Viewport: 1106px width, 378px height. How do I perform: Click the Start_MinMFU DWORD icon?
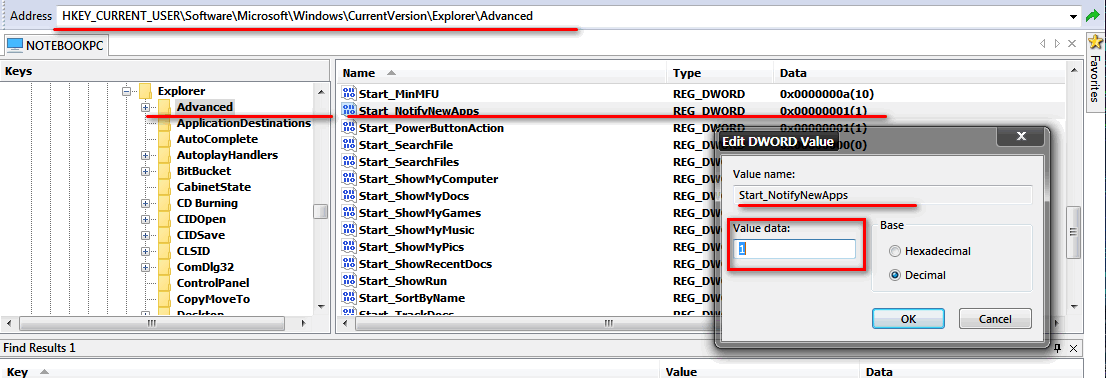click(349, 93)
